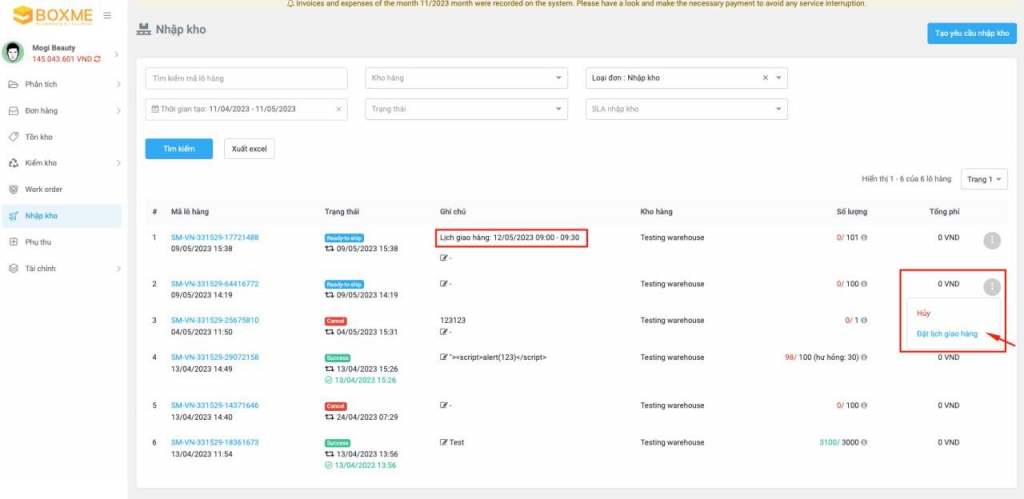This screenshot has width=1024, height=499.
Task: Clear the Loại đơn: Nhập kho selection
Action: [765, 78]
